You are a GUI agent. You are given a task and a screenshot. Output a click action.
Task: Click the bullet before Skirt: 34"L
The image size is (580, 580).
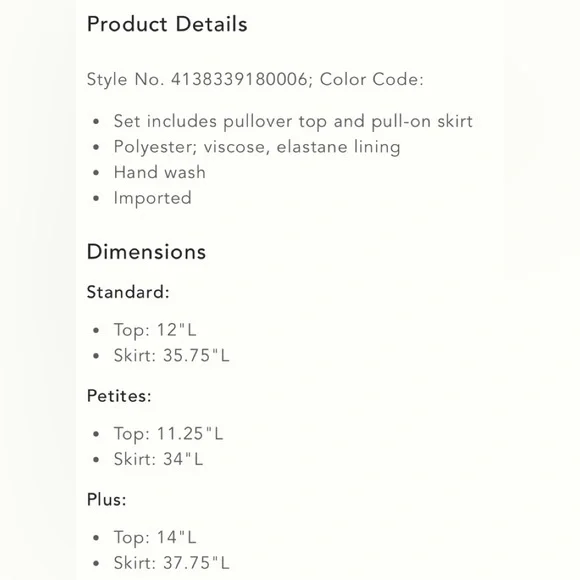96,460
